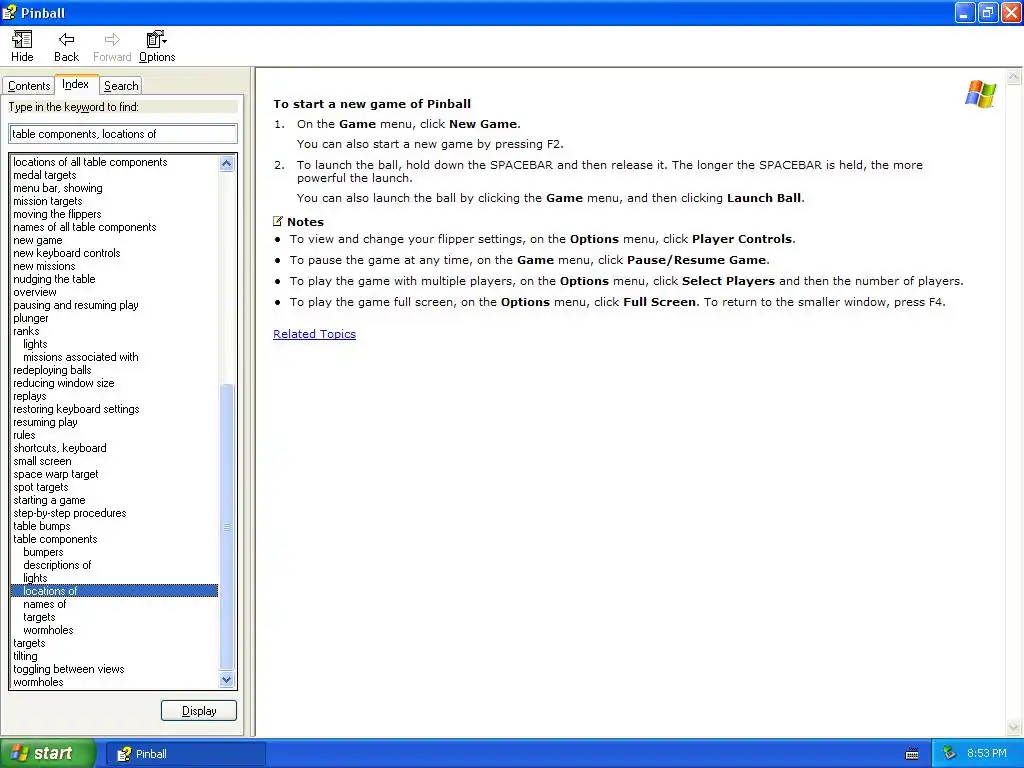Viewport: 1024px width, 768px height.
Task: Switch to the Contents tab
Action: [x=29, y=86]
